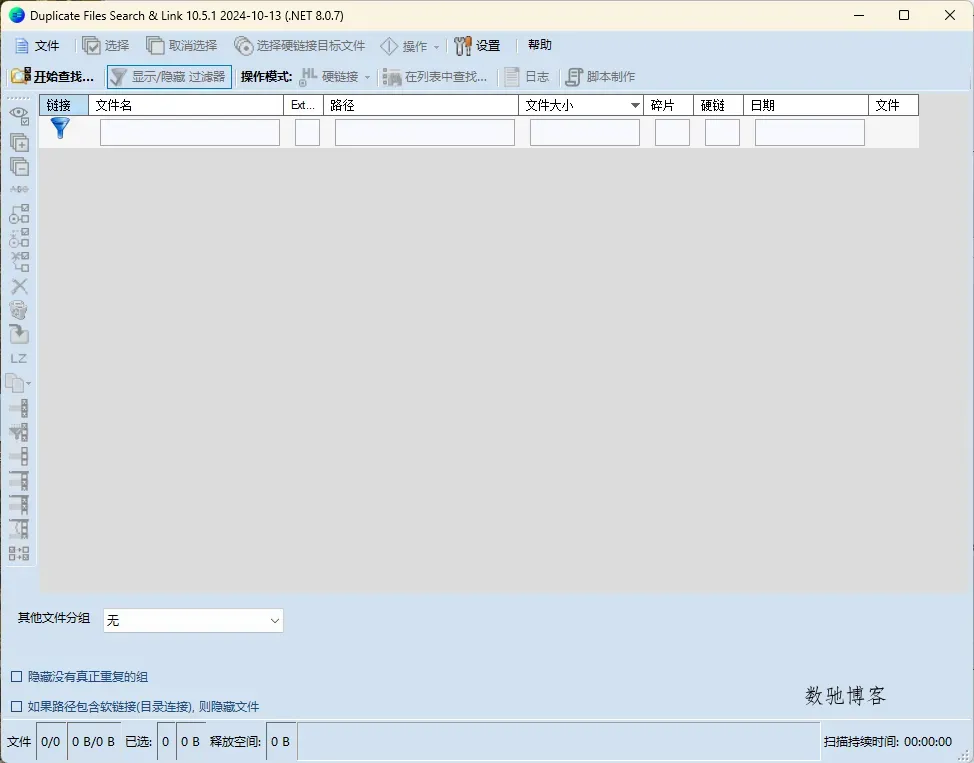Focus the 硬链 filter input
The height and width of the screenshot is (763, 974).
(x=722, y=133)
